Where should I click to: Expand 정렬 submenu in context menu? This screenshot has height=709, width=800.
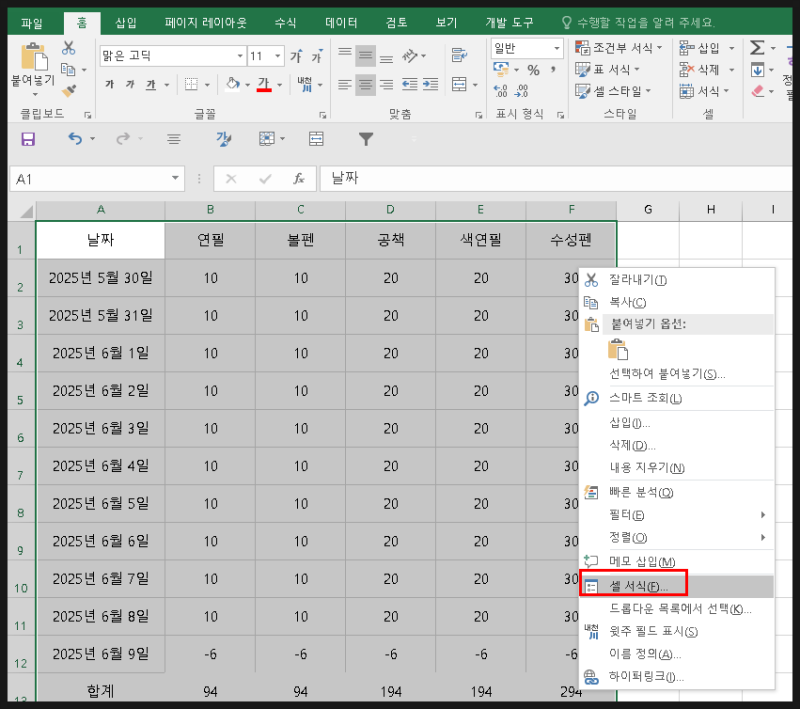677,537
